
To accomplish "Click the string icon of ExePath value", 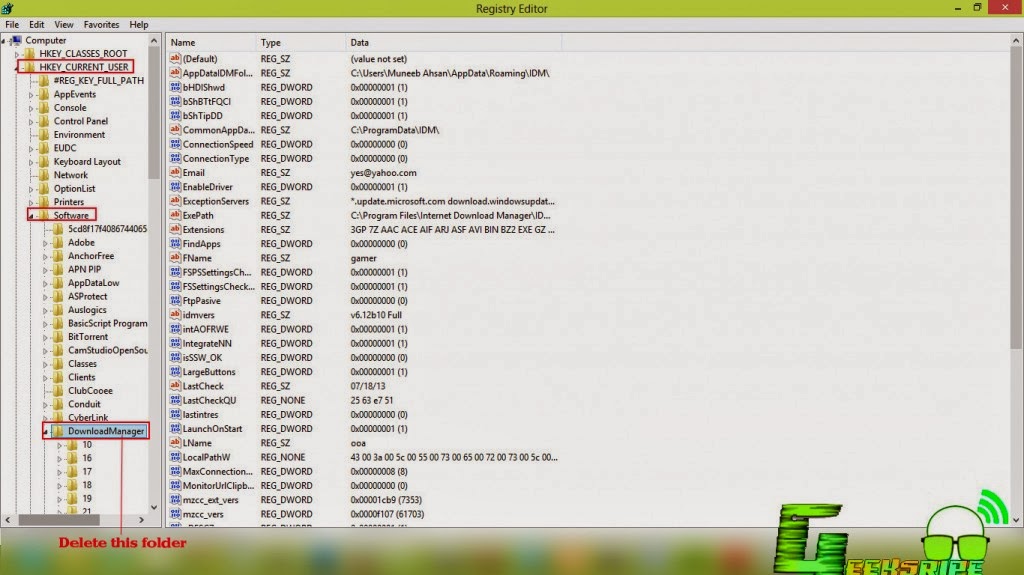I will (x=175, y=215).
